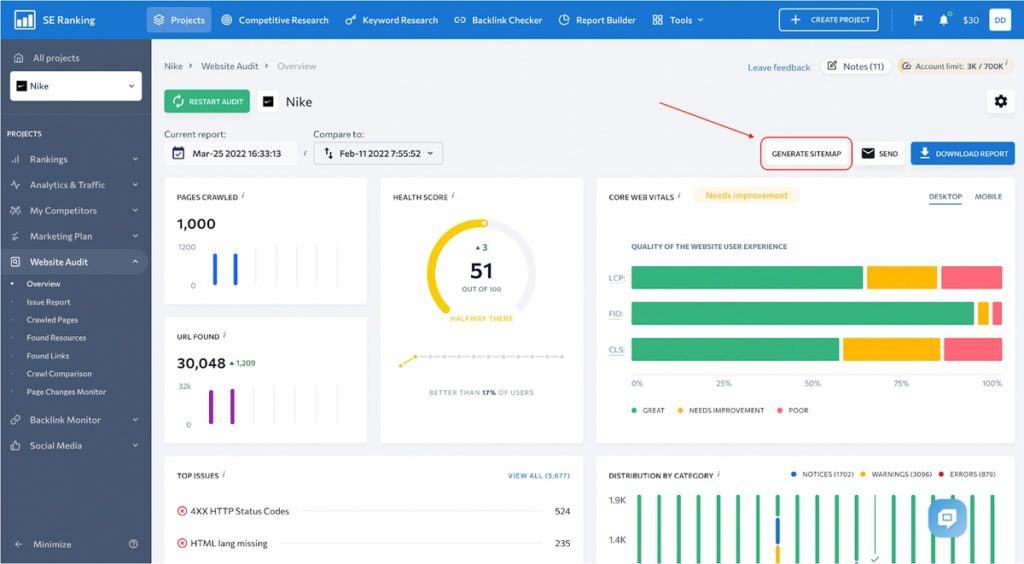Expand the My Competitors section
Image resolution: width=1024 pixels, height=564 pixels.
(135, 210)
